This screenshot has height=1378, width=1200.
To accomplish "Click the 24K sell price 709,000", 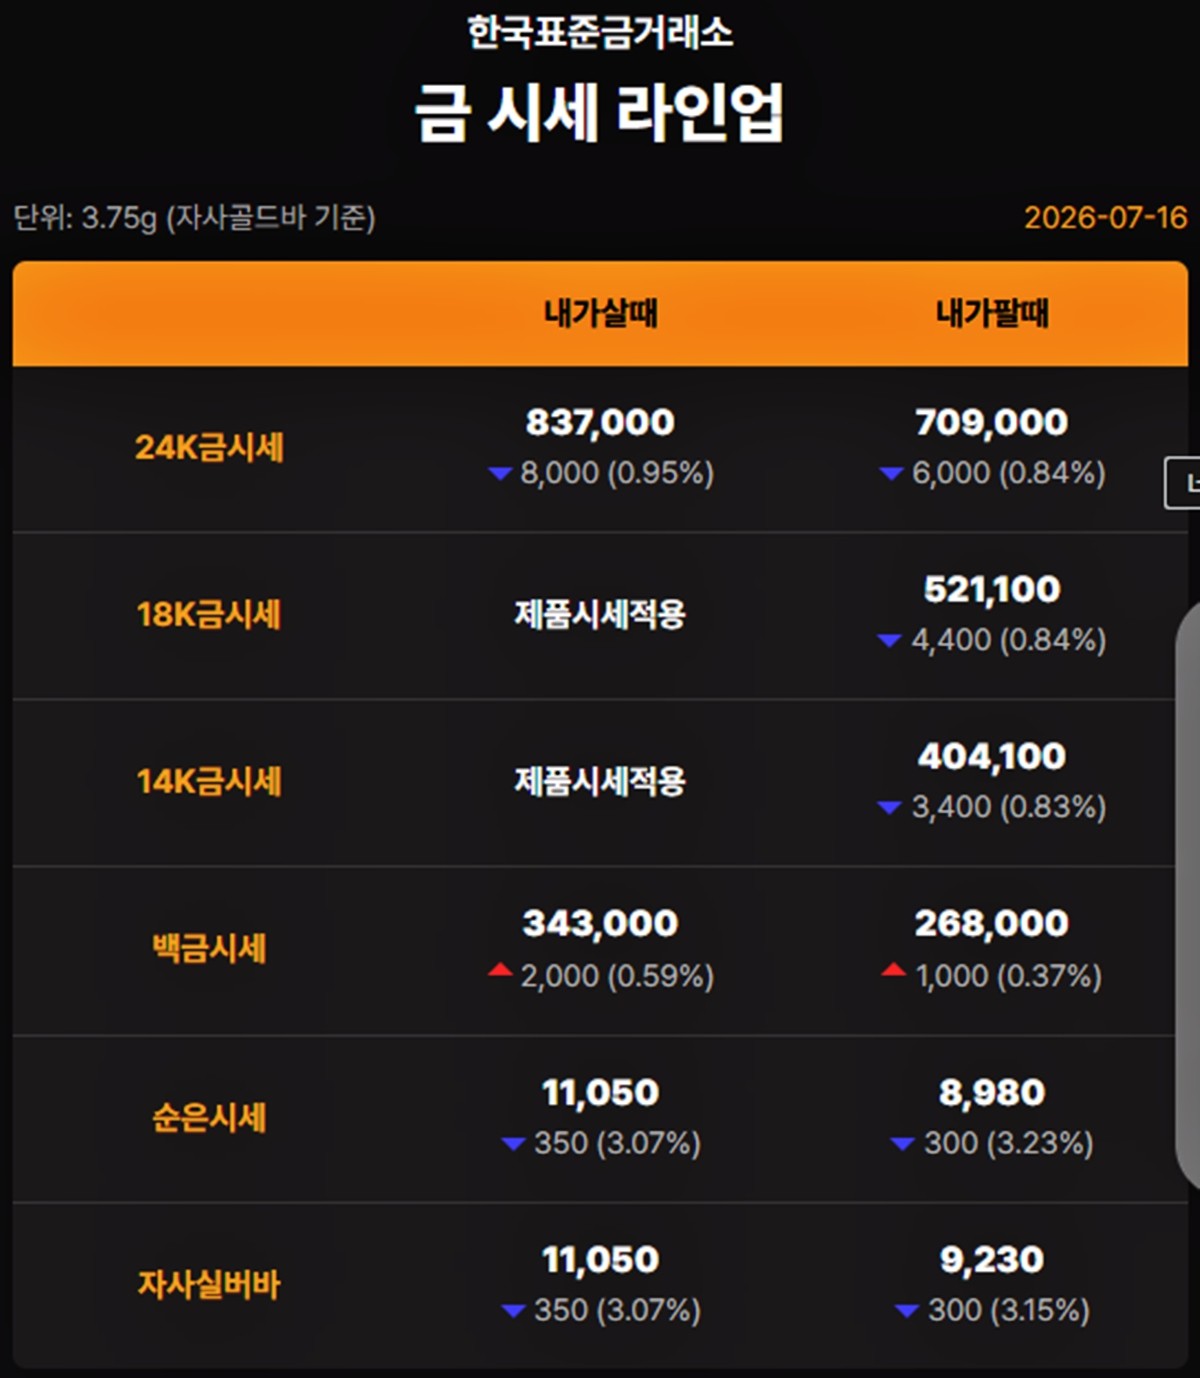I will click(992, 422).
